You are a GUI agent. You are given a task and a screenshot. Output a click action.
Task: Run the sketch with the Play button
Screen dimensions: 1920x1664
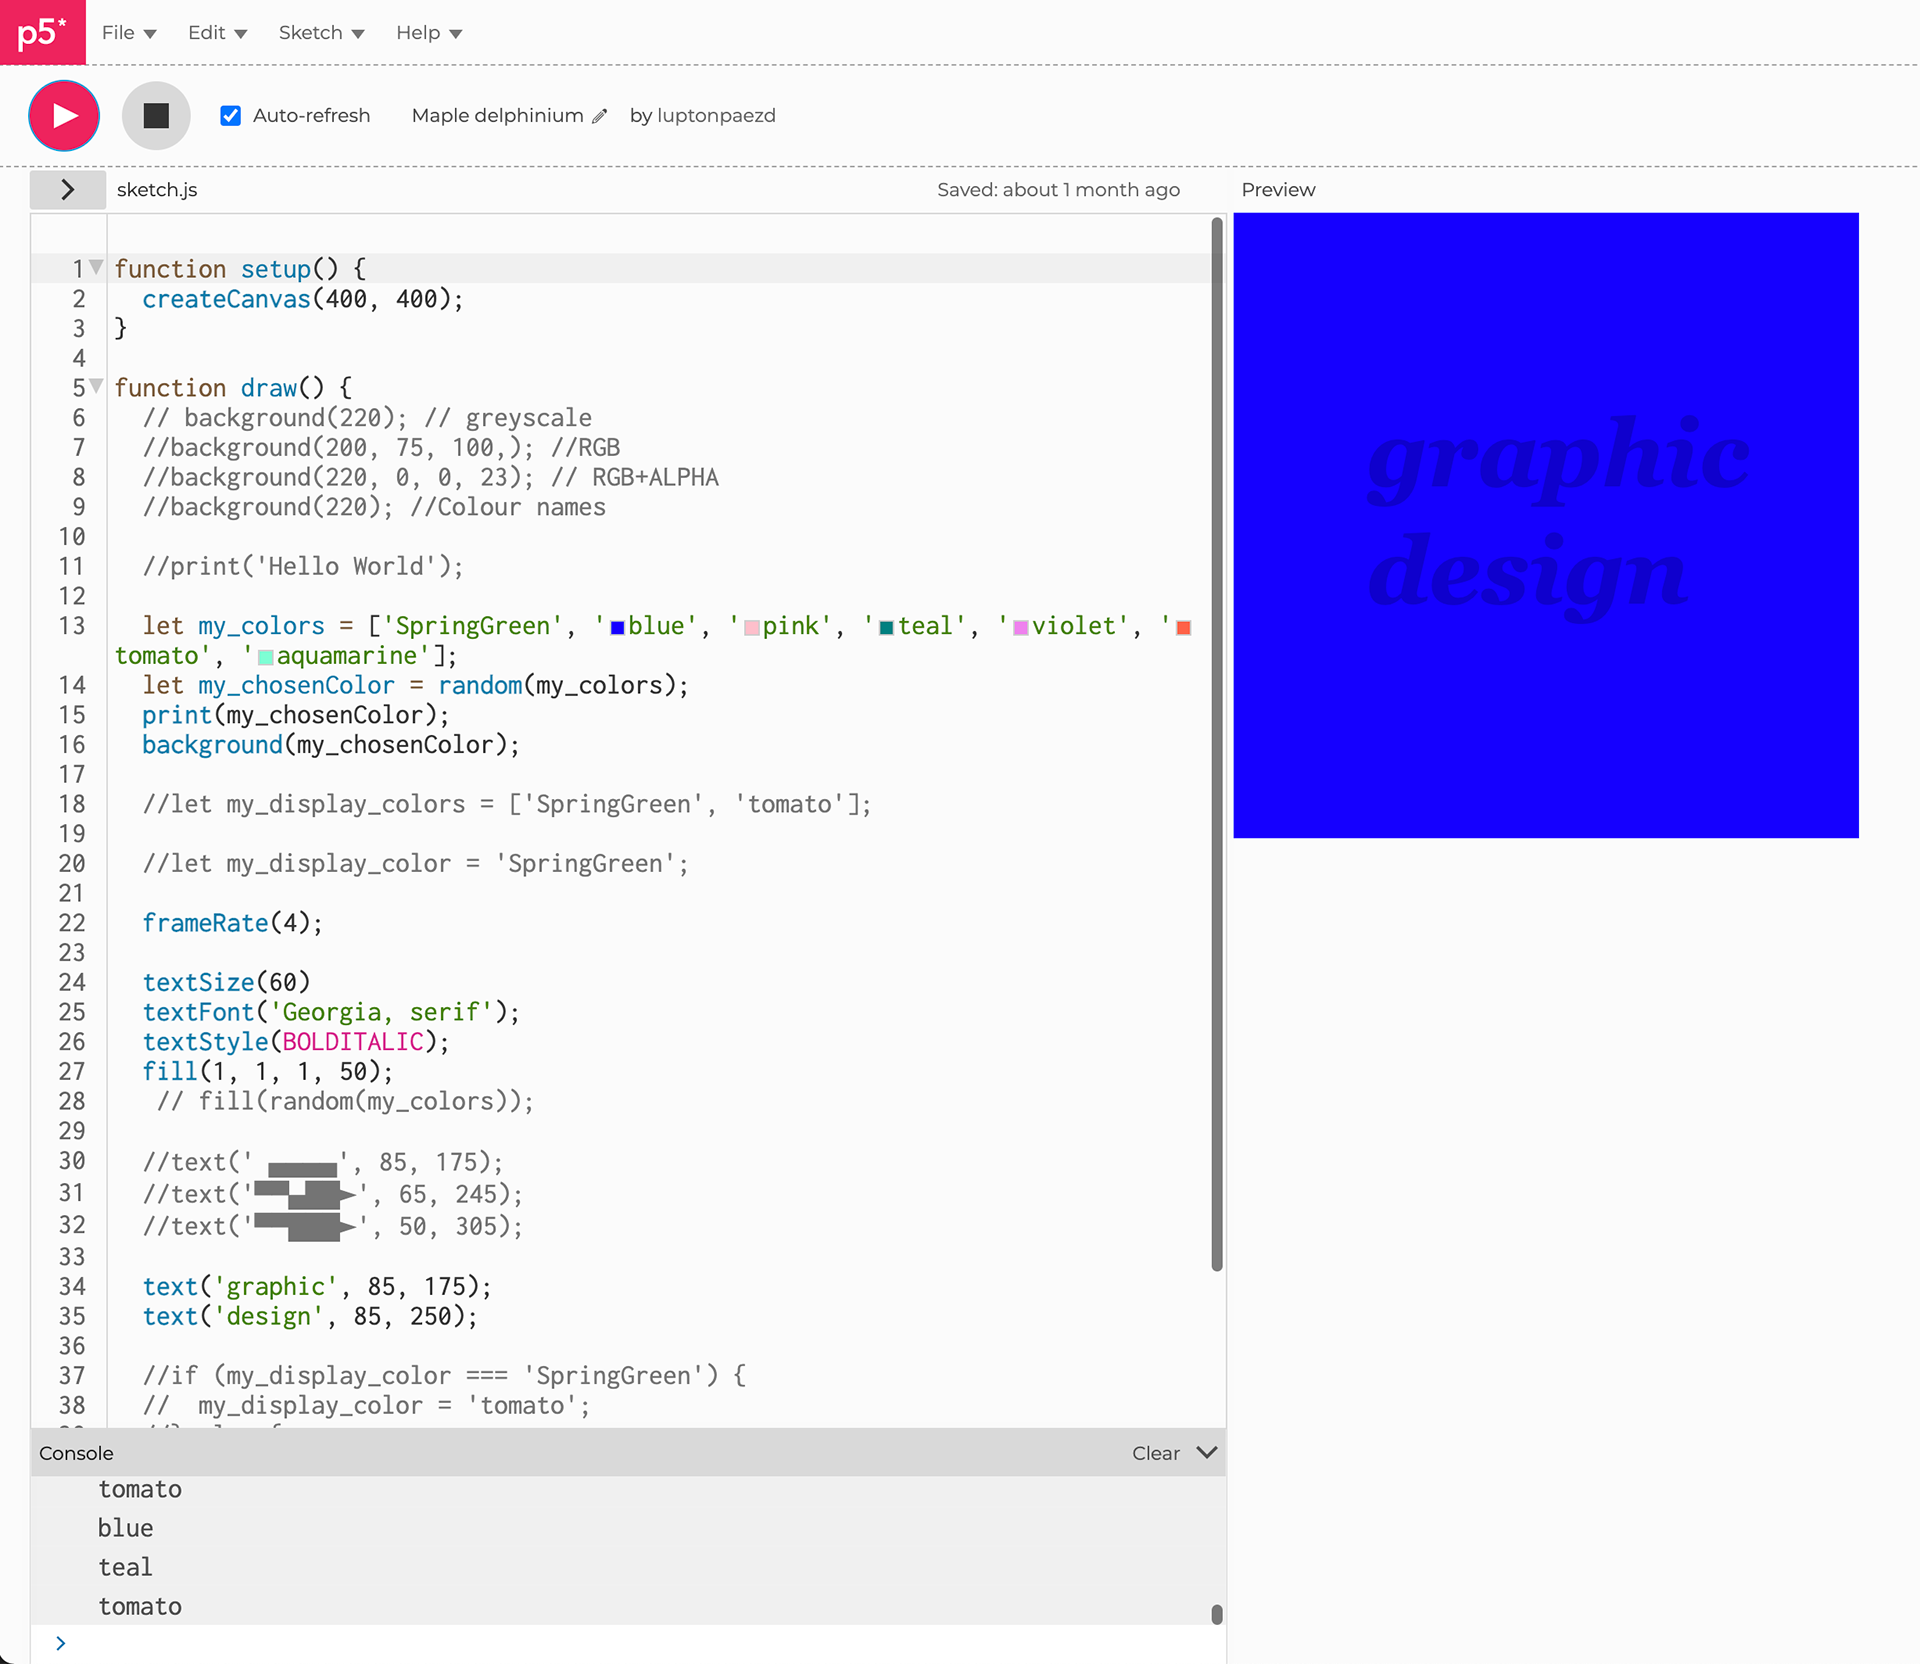click(x=64, y=115)
